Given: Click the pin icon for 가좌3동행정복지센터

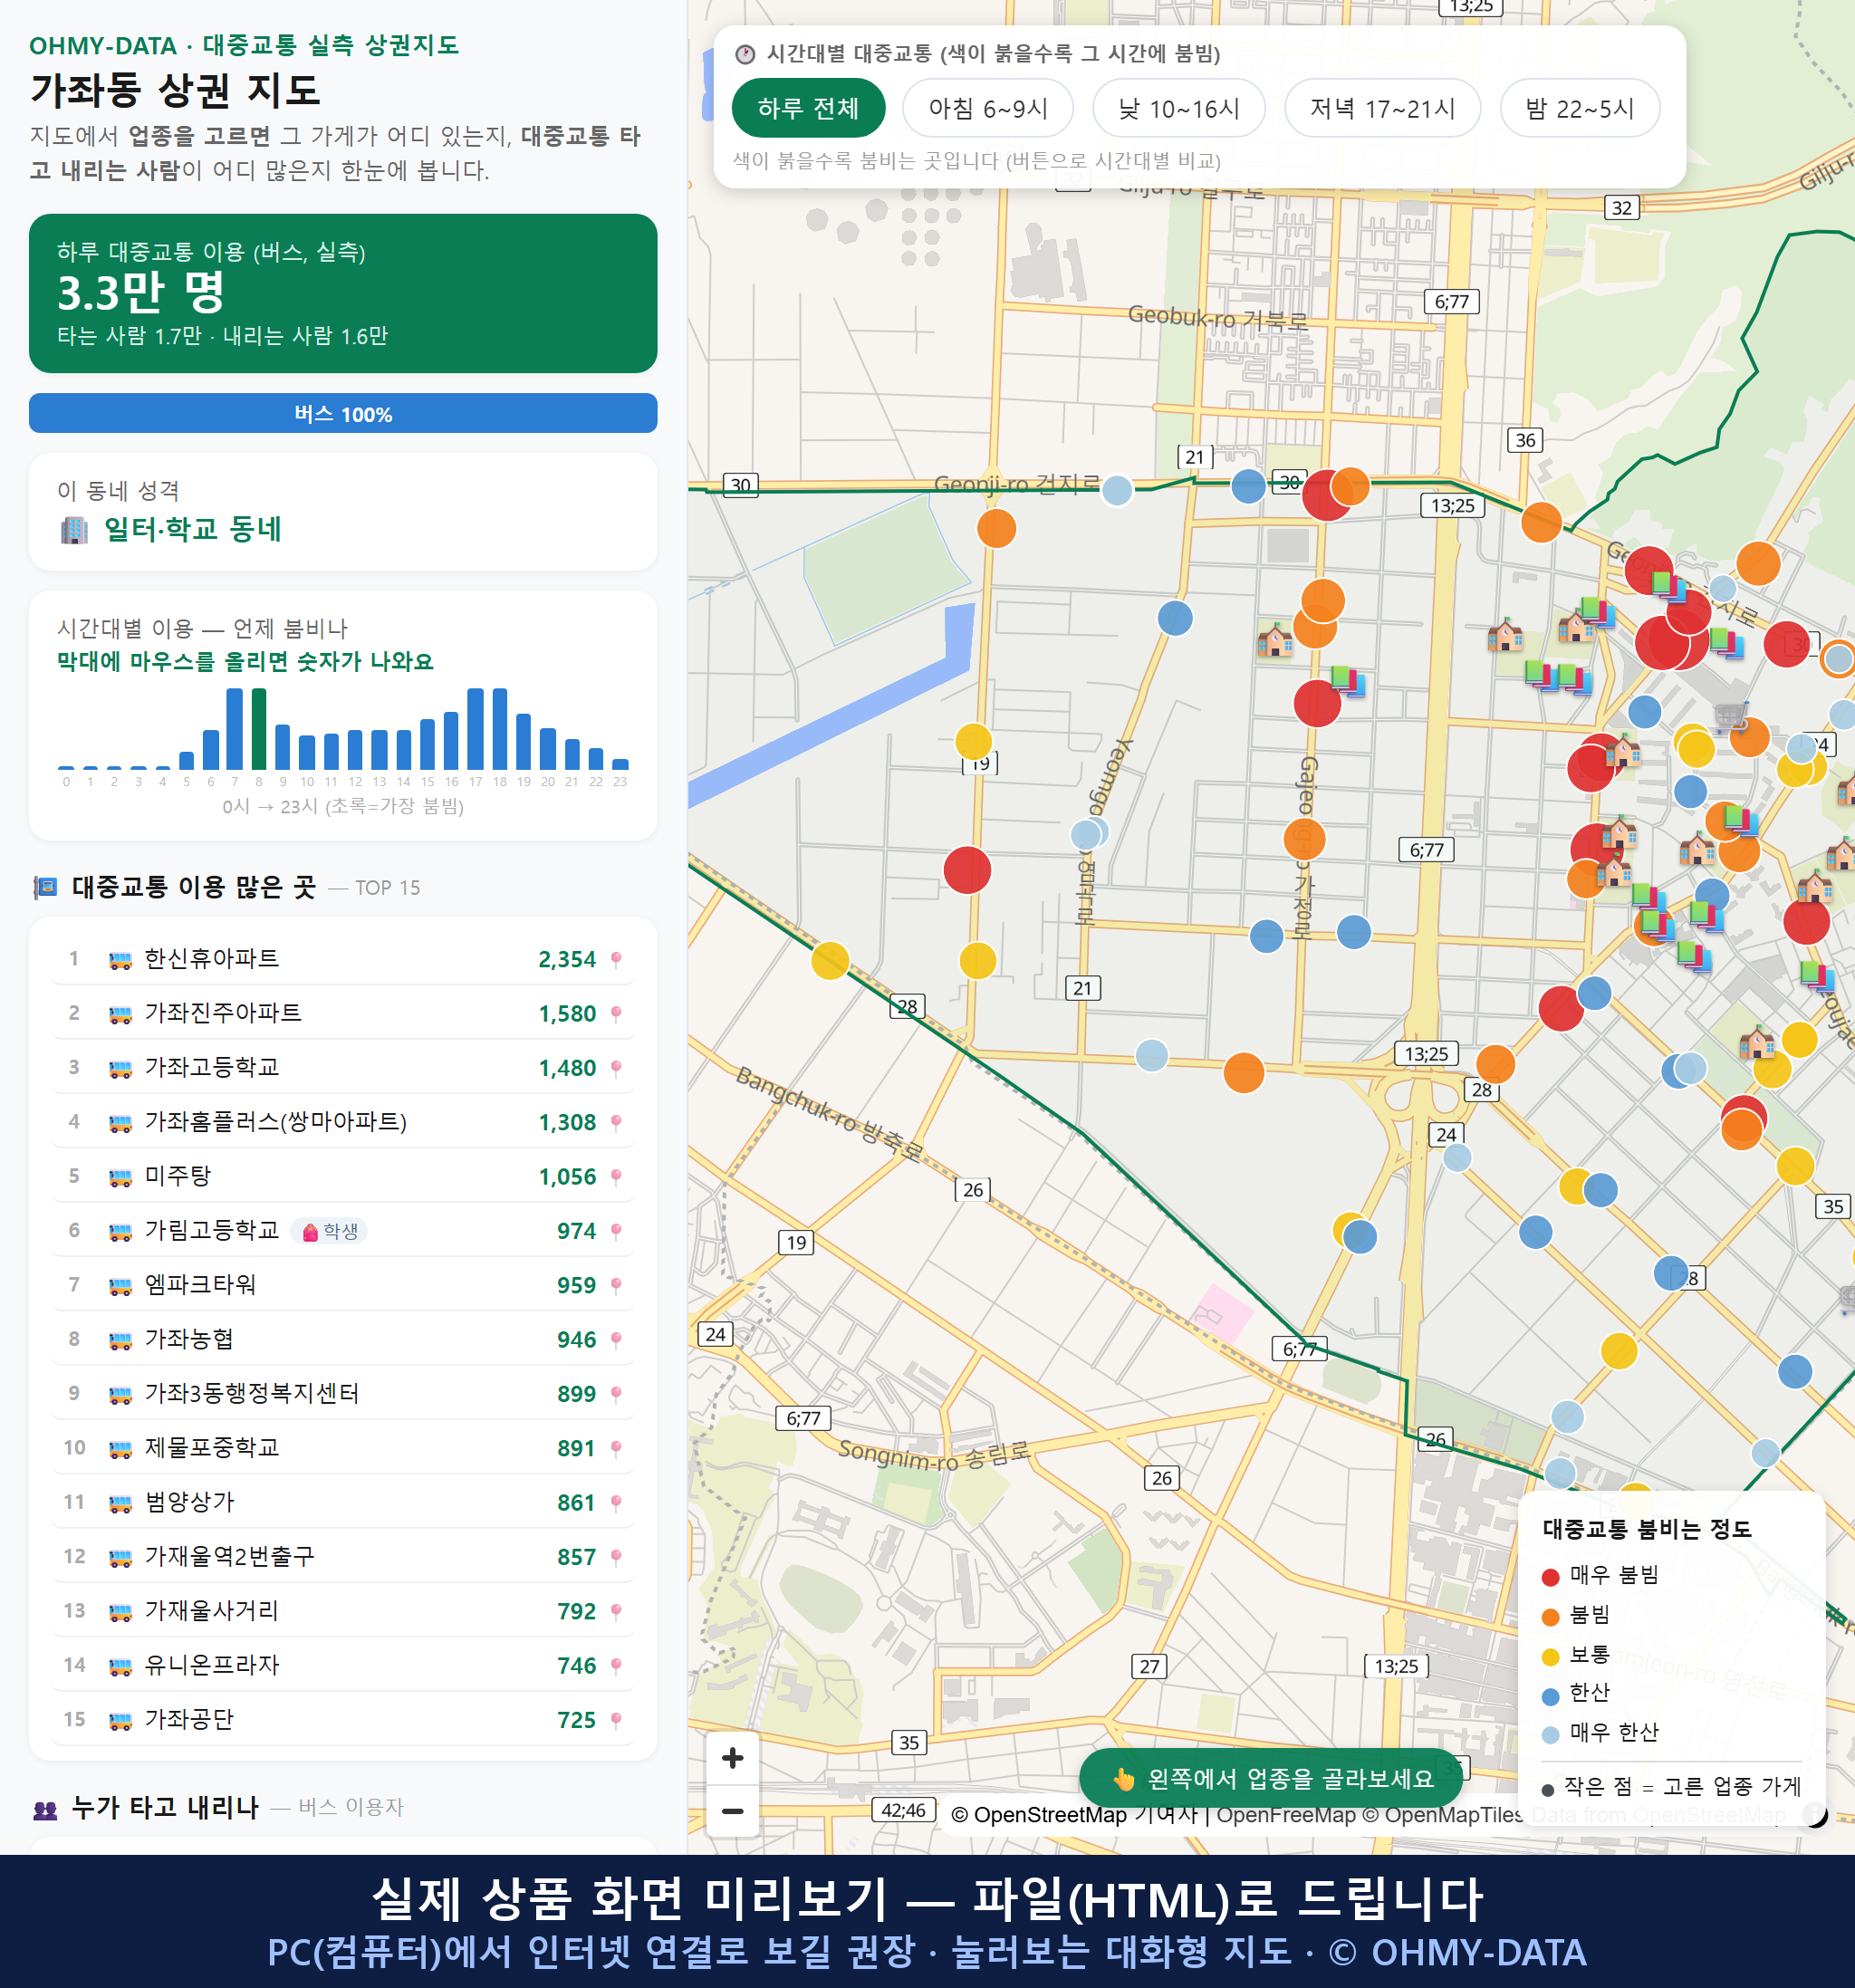Looking at the screenshot, I should tap(616, 1394).
